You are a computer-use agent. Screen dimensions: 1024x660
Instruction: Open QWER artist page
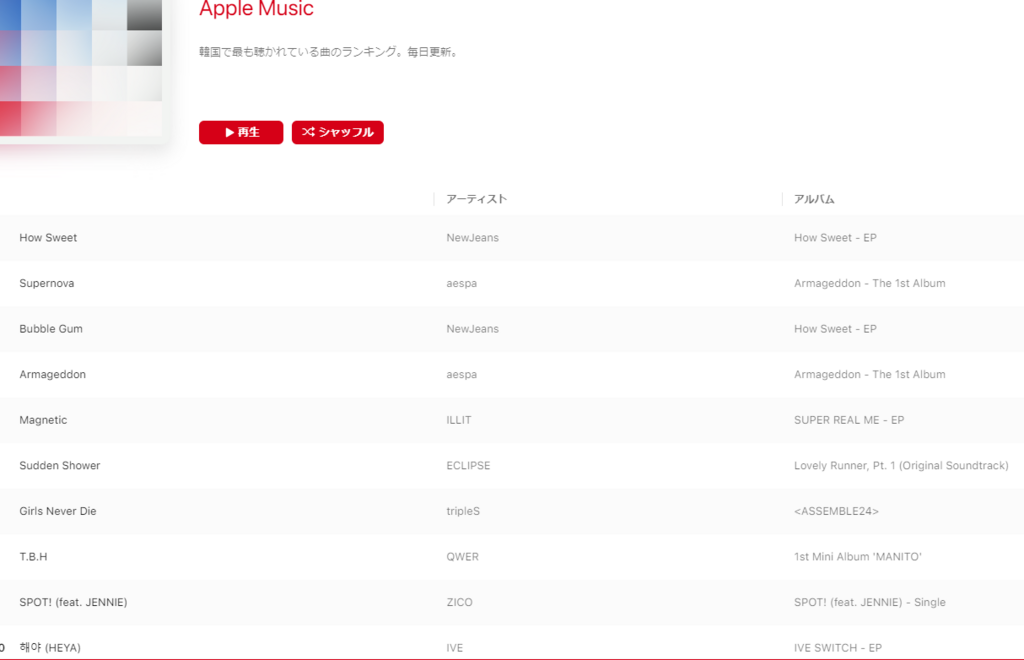[x=462, y=557]
